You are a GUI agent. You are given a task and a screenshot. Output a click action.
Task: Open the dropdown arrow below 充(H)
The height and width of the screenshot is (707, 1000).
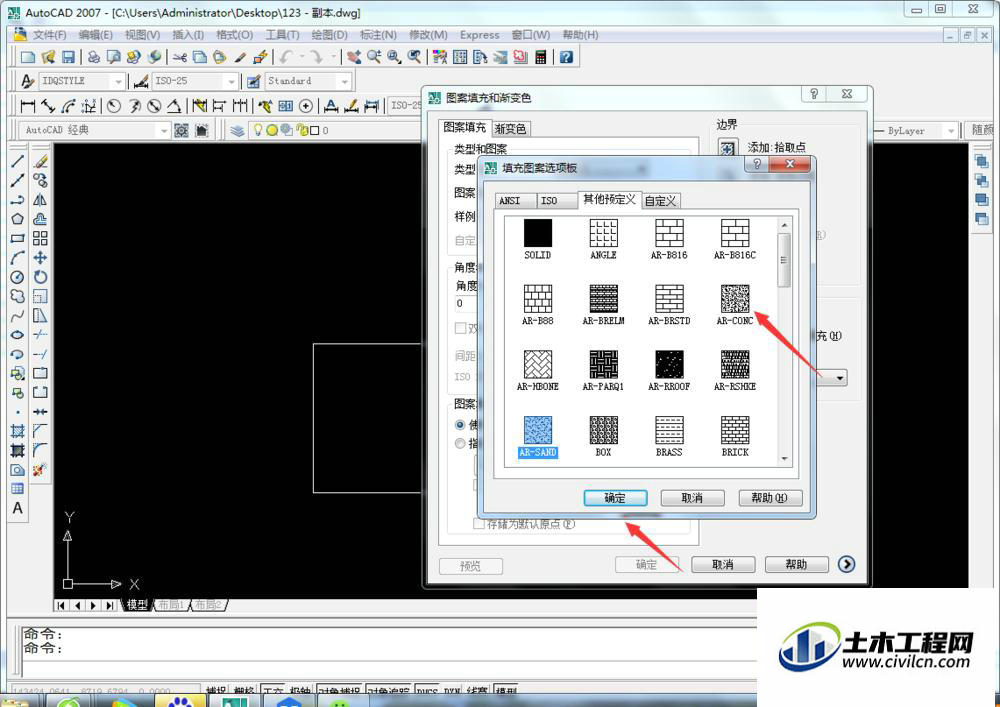(x=840, y=378)
